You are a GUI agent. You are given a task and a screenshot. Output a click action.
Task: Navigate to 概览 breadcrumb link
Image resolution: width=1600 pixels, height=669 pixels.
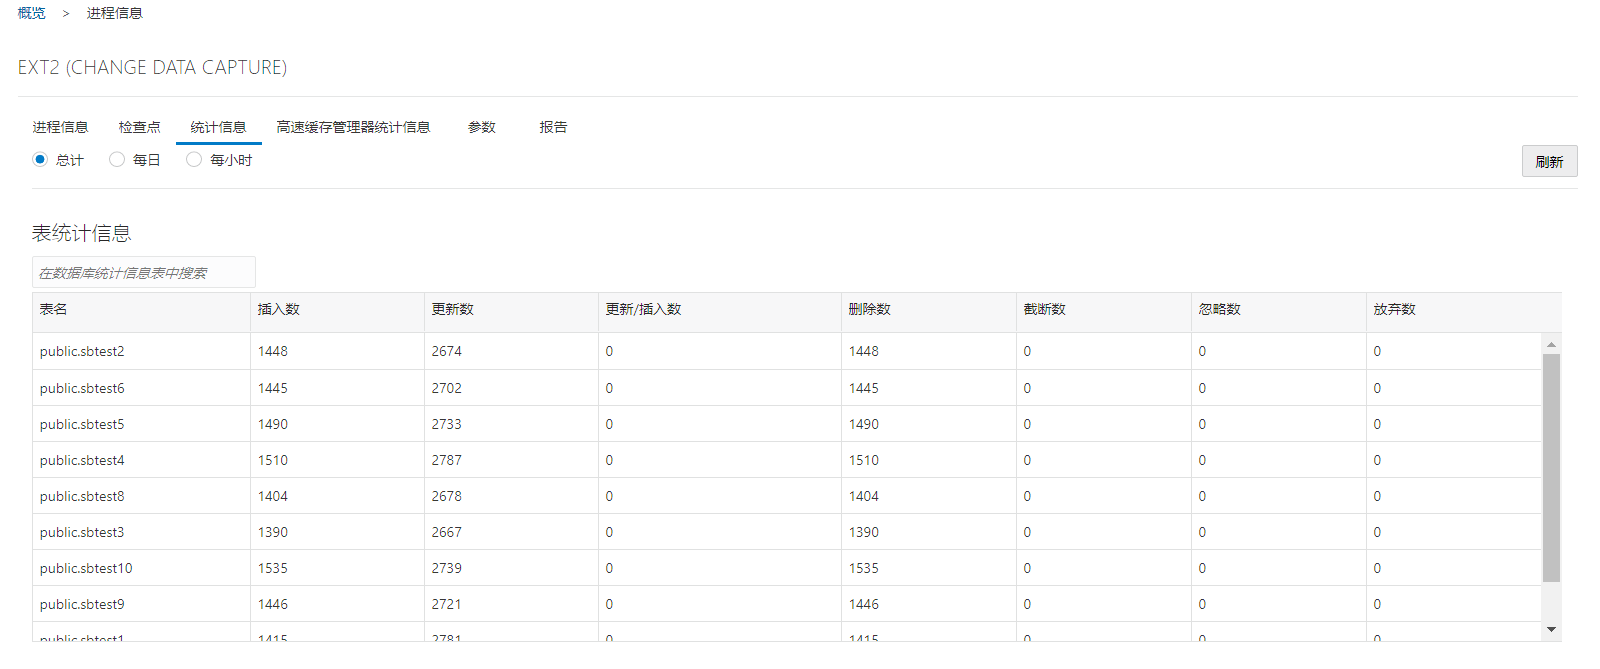pos(32,13)
